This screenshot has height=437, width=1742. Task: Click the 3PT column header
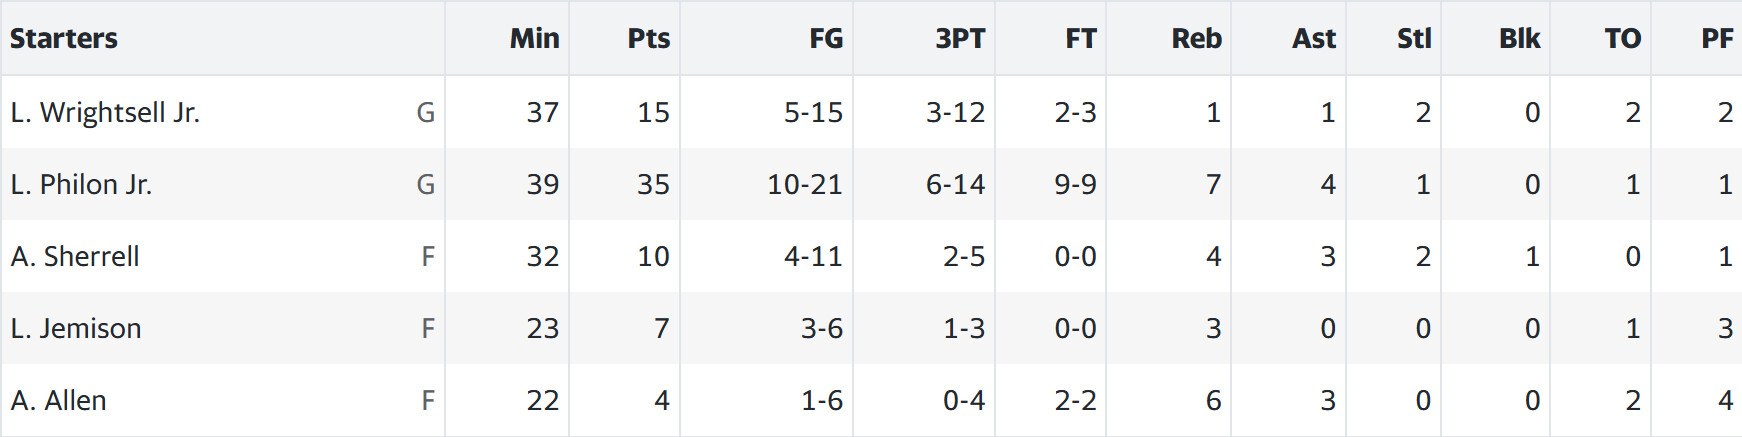point(960,38)
